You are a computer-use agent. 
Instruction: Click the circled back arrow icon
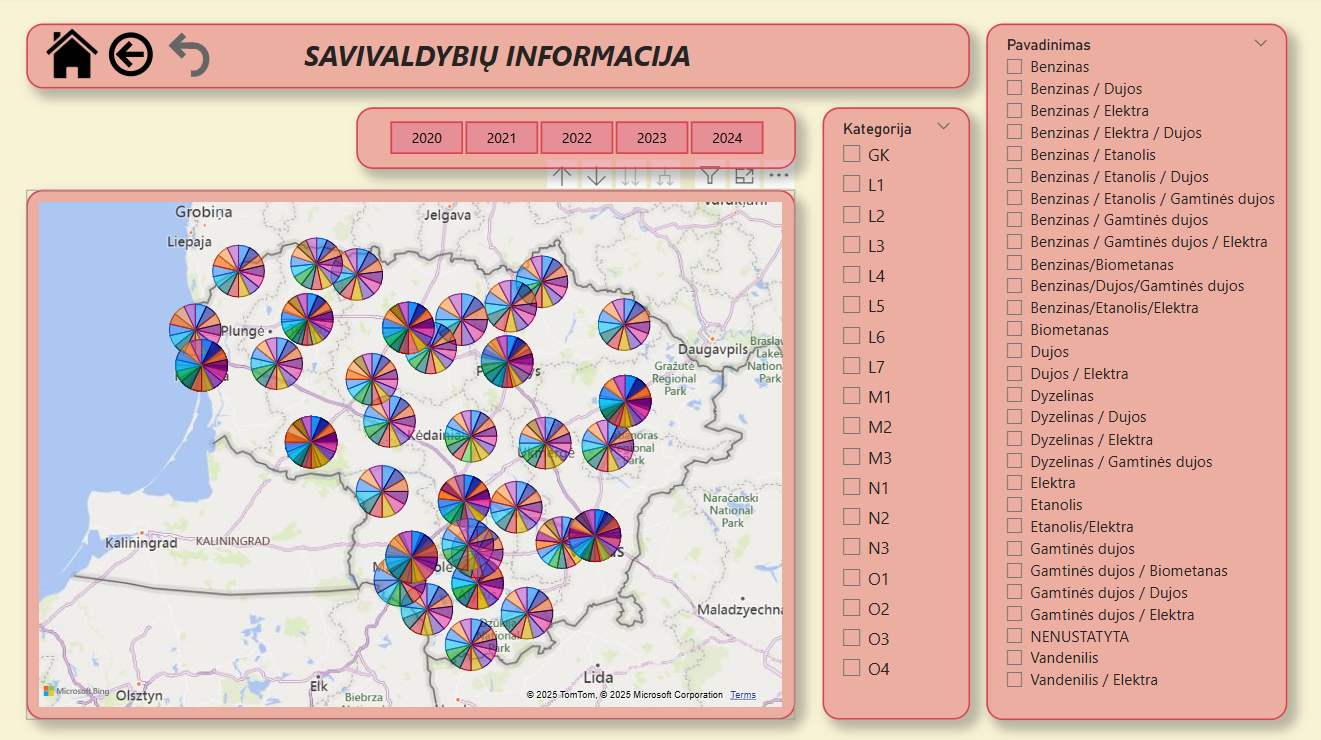click(x=131, y=54)
